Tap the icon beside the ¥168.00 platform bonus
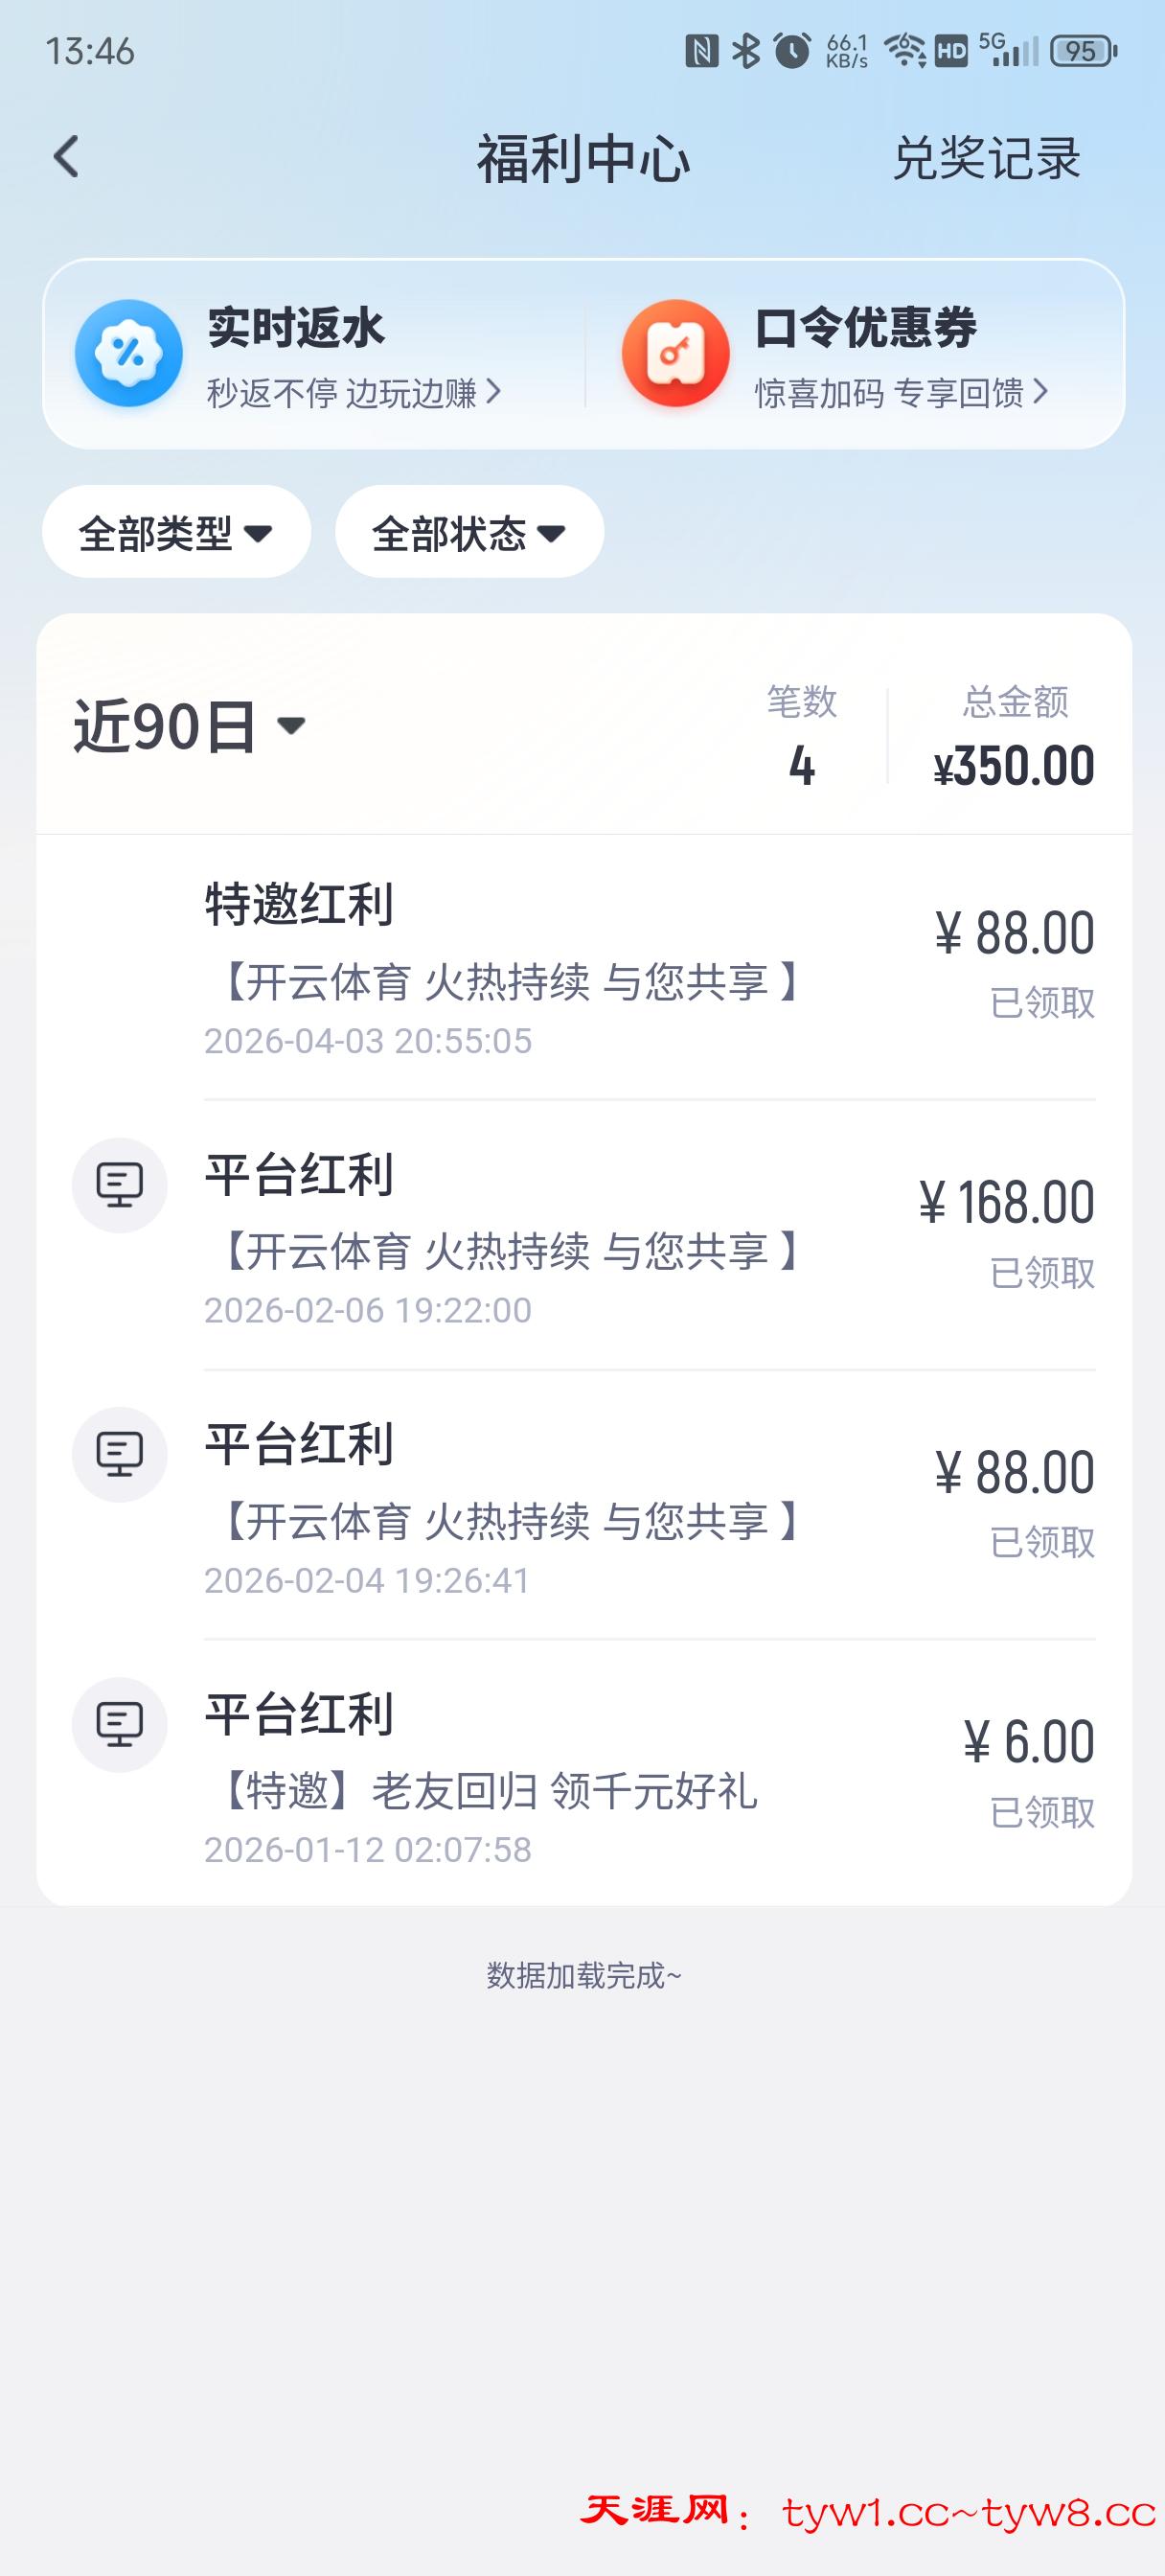Viewport: 1165px width, 2576px height. [119, 1185]
